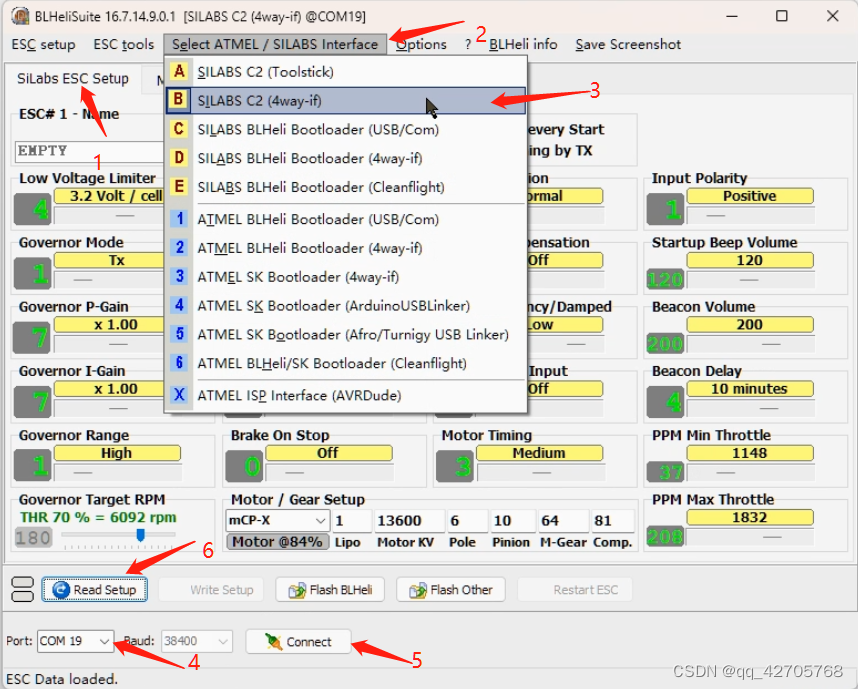Click Startup Beep Volume 120 bar

pos(750,260)
